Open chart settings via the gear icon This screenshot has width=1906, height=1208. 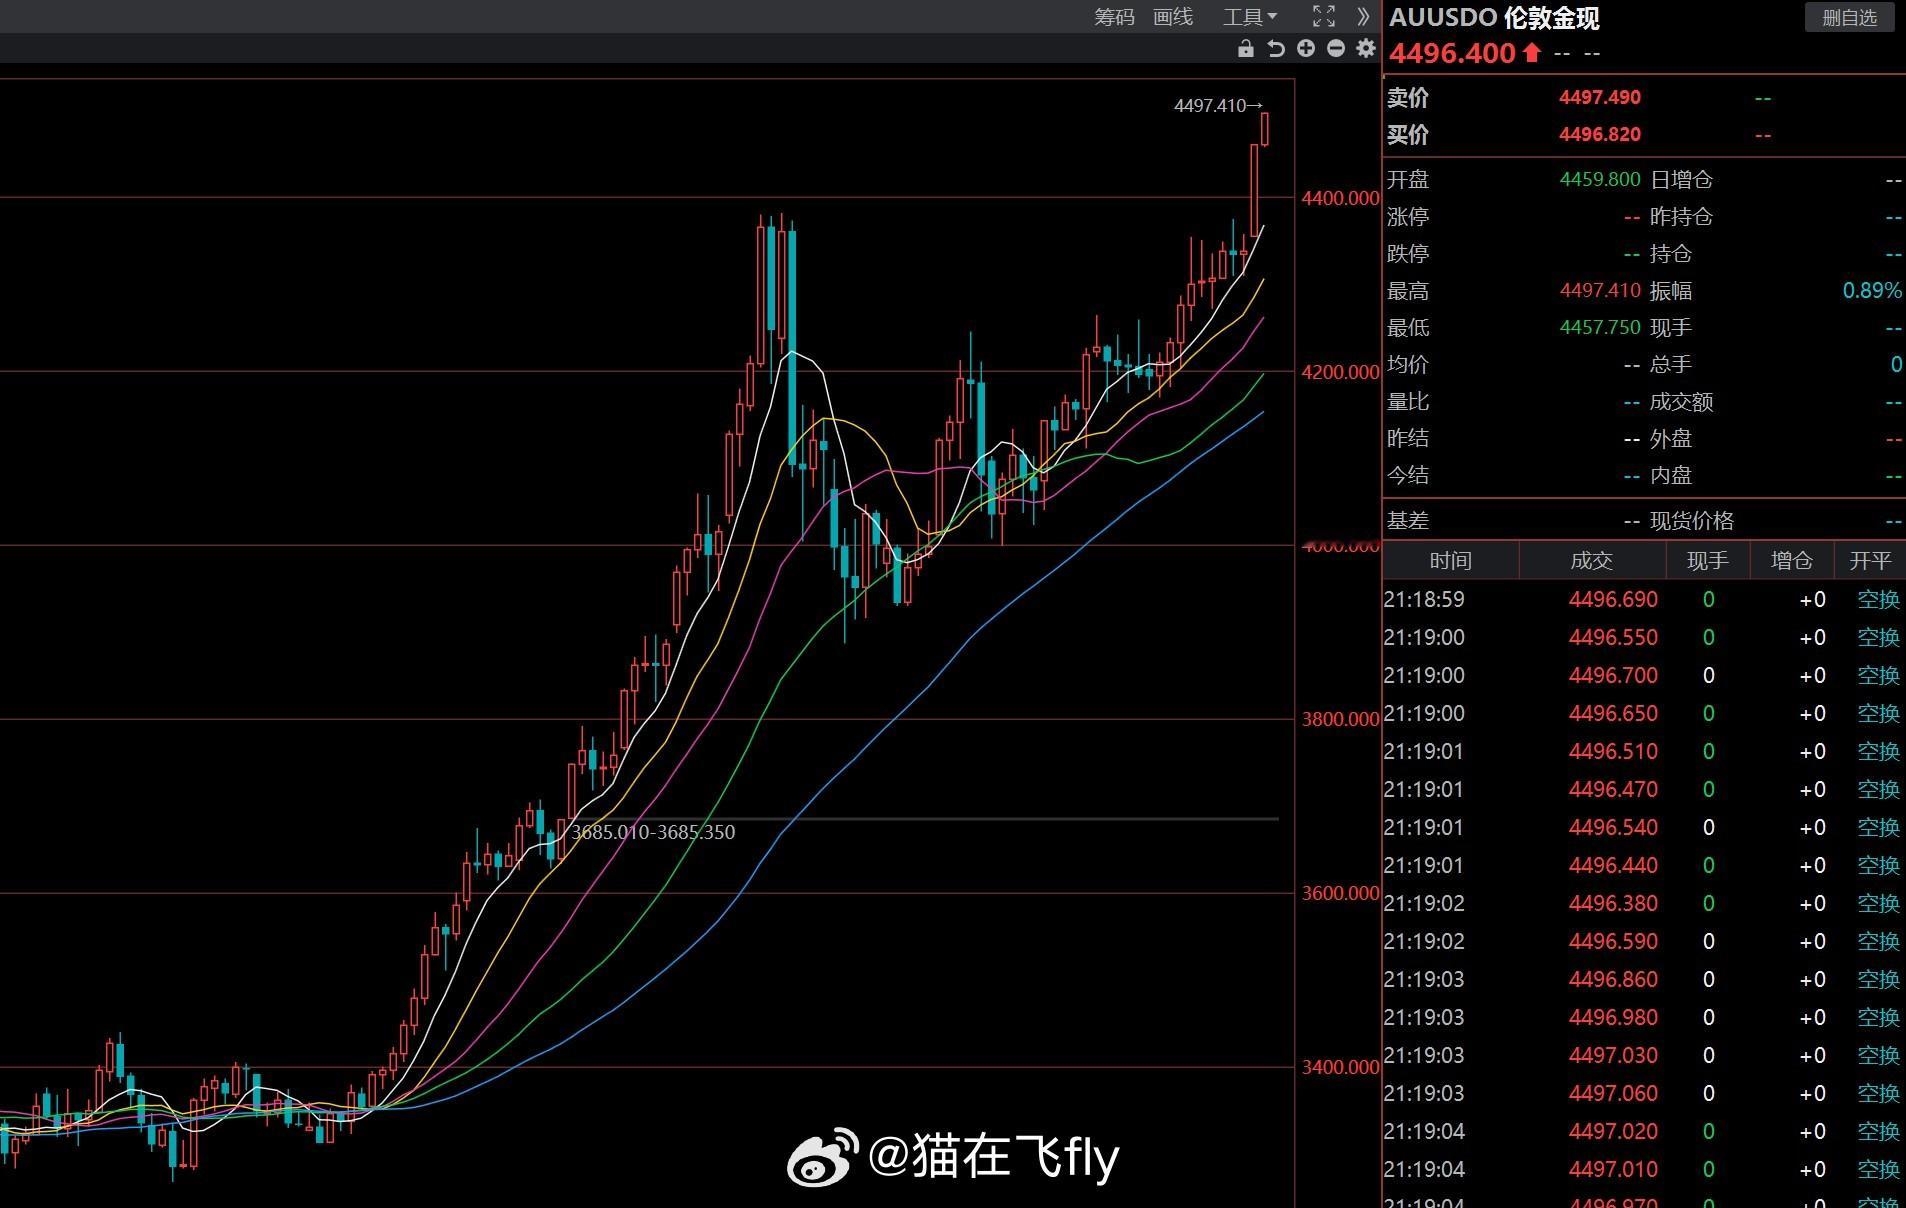click(1366, 48)
